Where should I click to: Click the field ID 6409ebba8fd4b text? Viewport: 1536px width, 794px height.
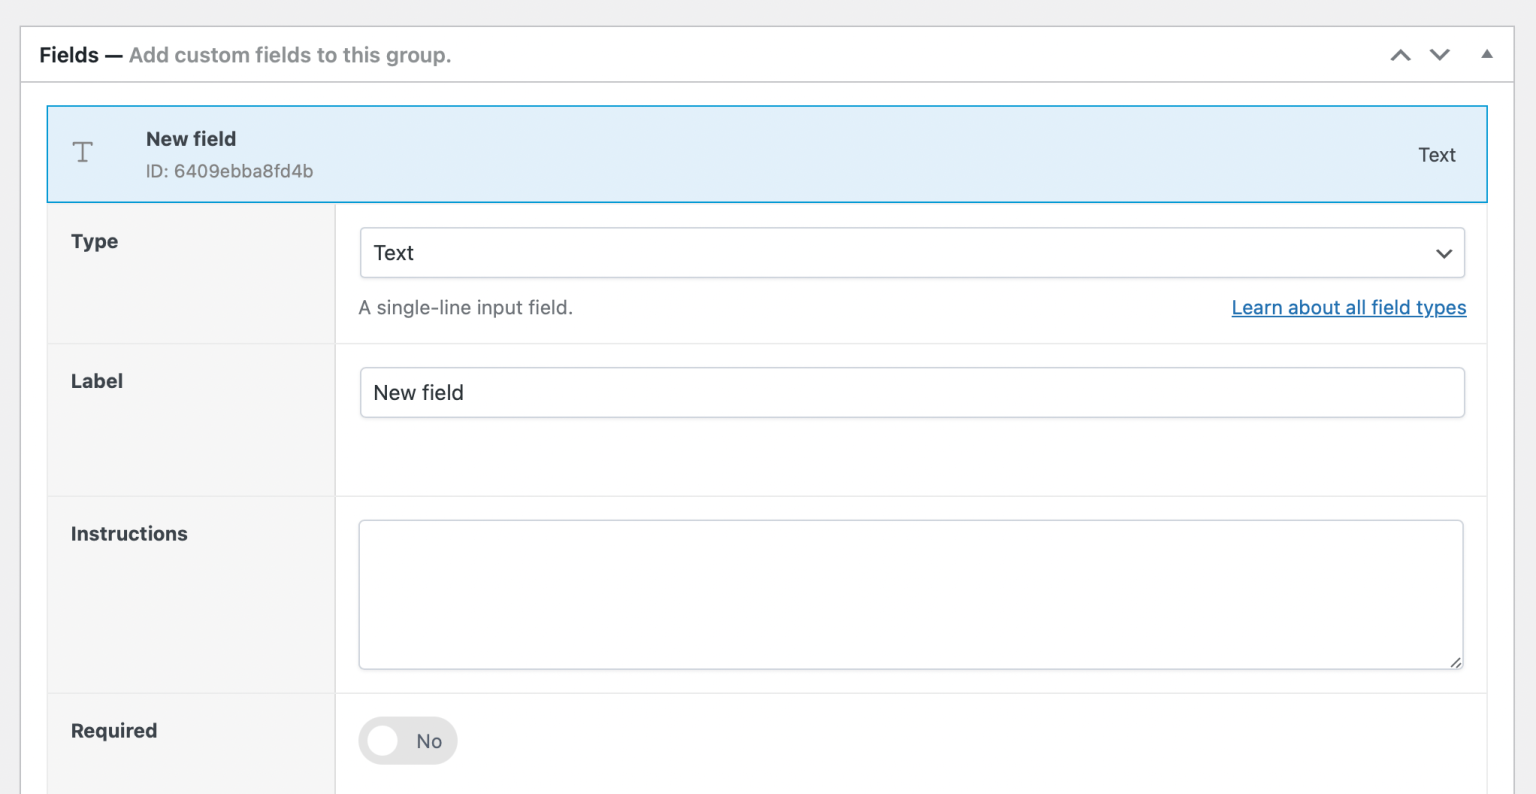(230, 171)
